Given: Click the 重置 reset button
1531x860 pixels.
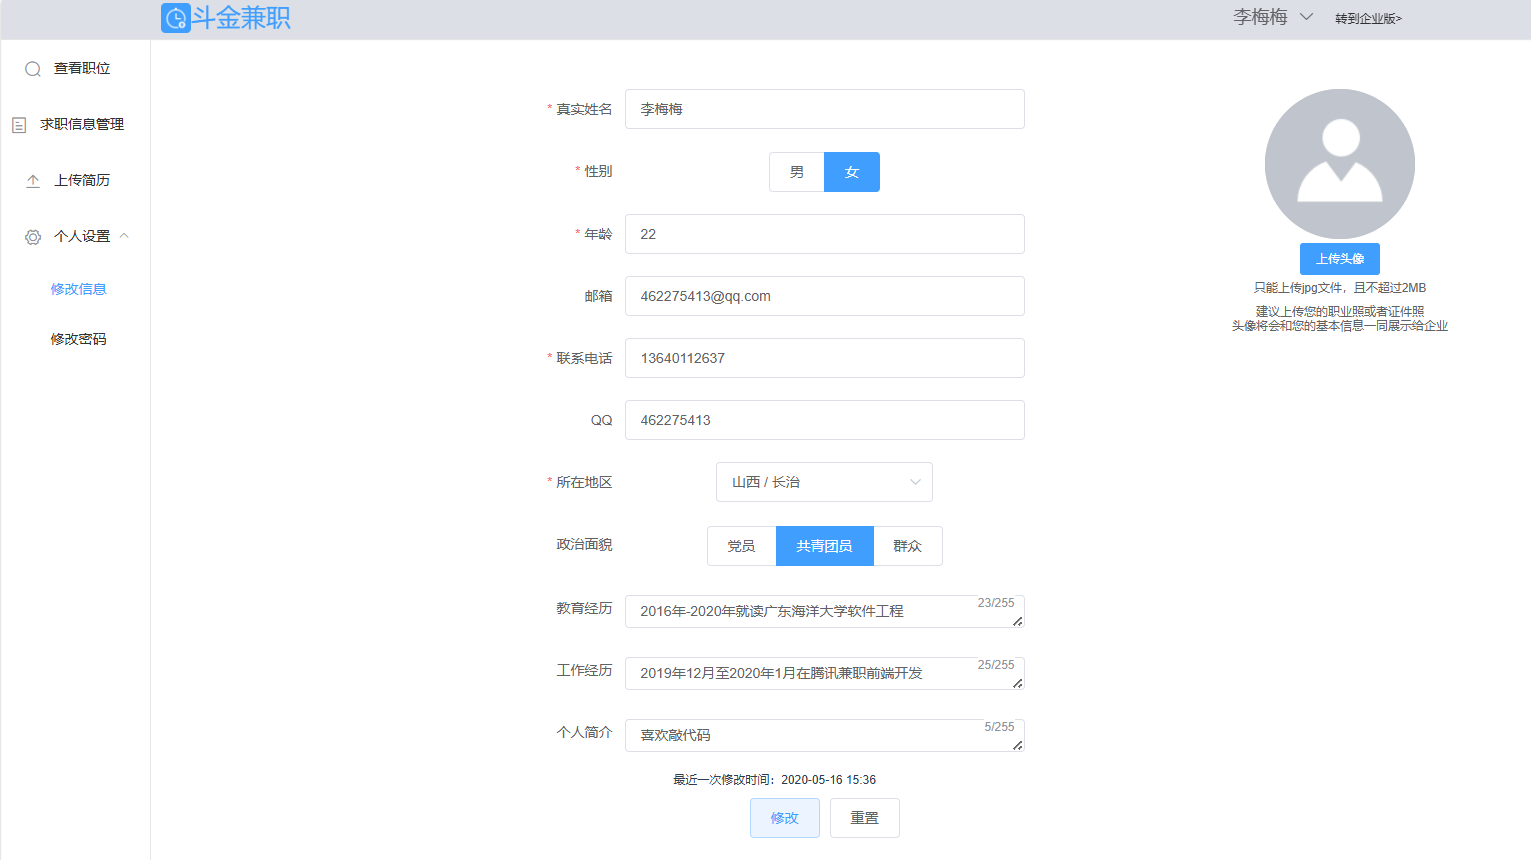Looking at the screenshot, I should pyautogui.click(x=865, y=818).
